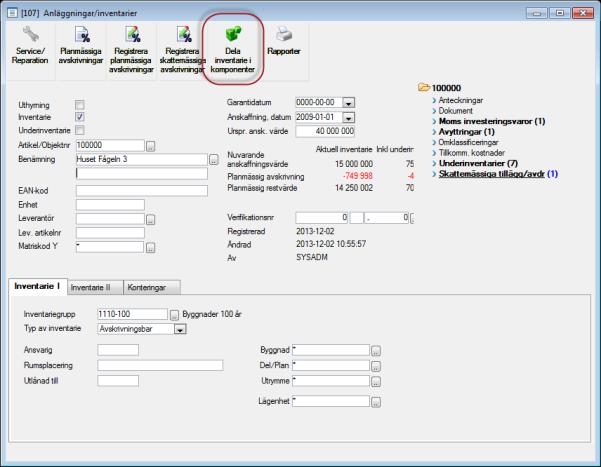
Task: Click the Artikel/Objektnr field with 100000
Action: click(110, 145)
